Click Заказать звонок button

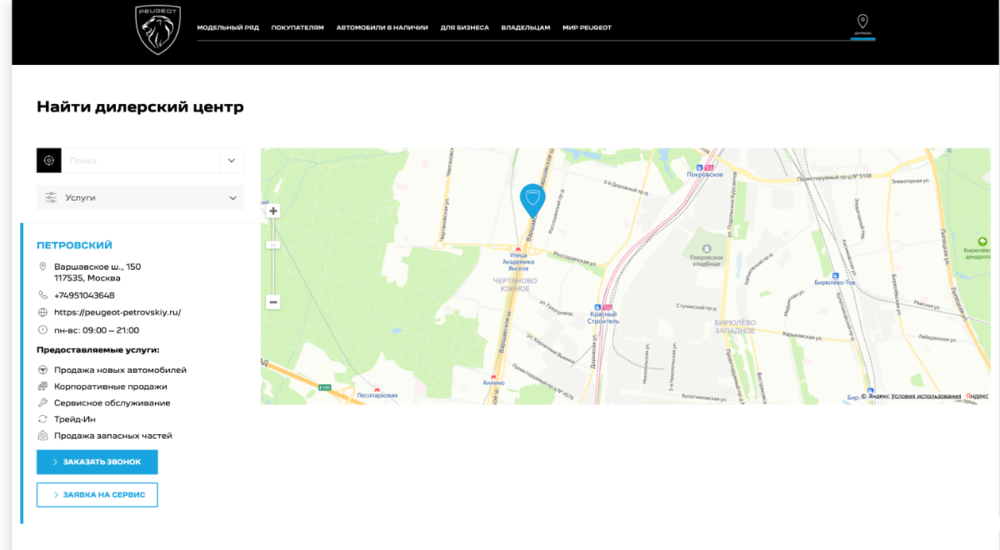[97, 462]
